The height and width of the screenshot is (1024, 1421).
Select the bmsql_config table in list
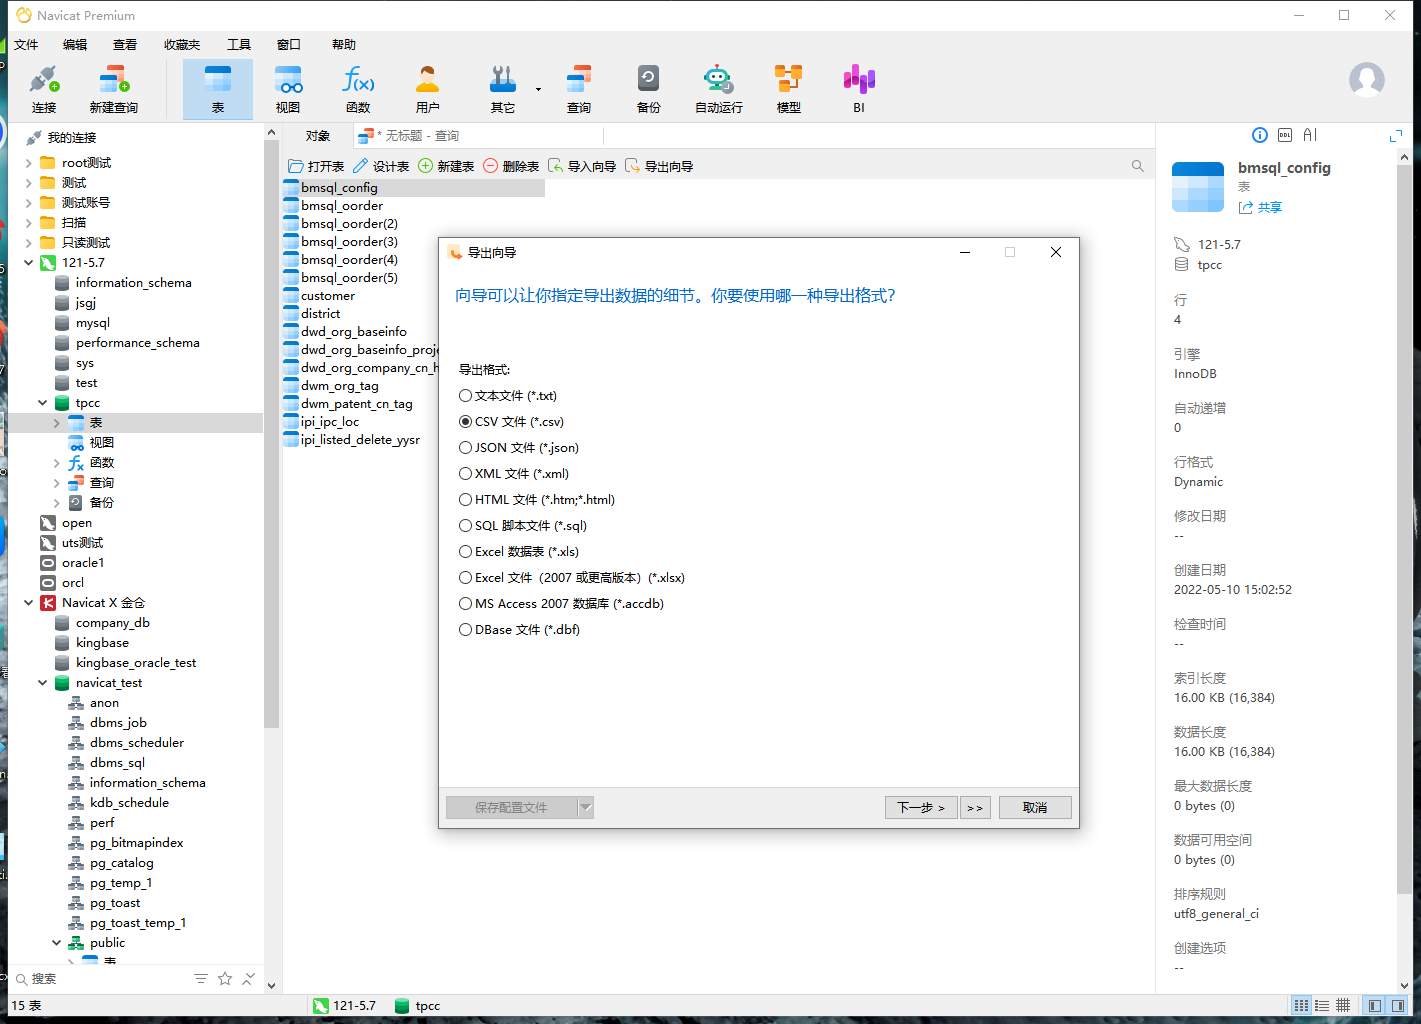pos(414,188)
